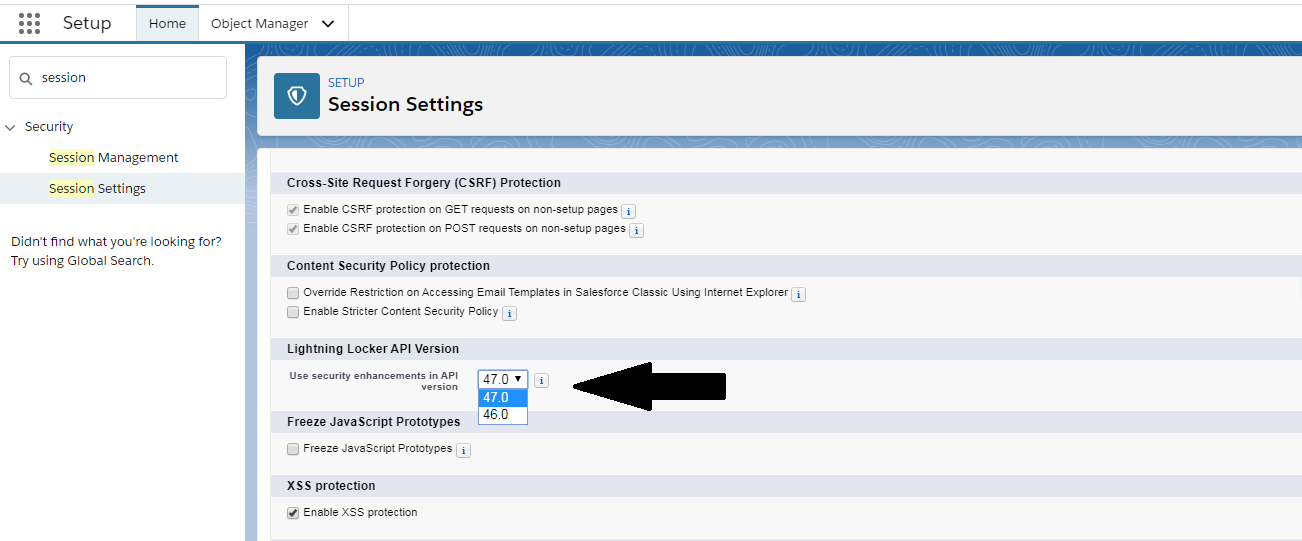Screen dimensions: 1302x541
Task: Click the search magnifier icon in Quick Find
Action: [26, 78]
